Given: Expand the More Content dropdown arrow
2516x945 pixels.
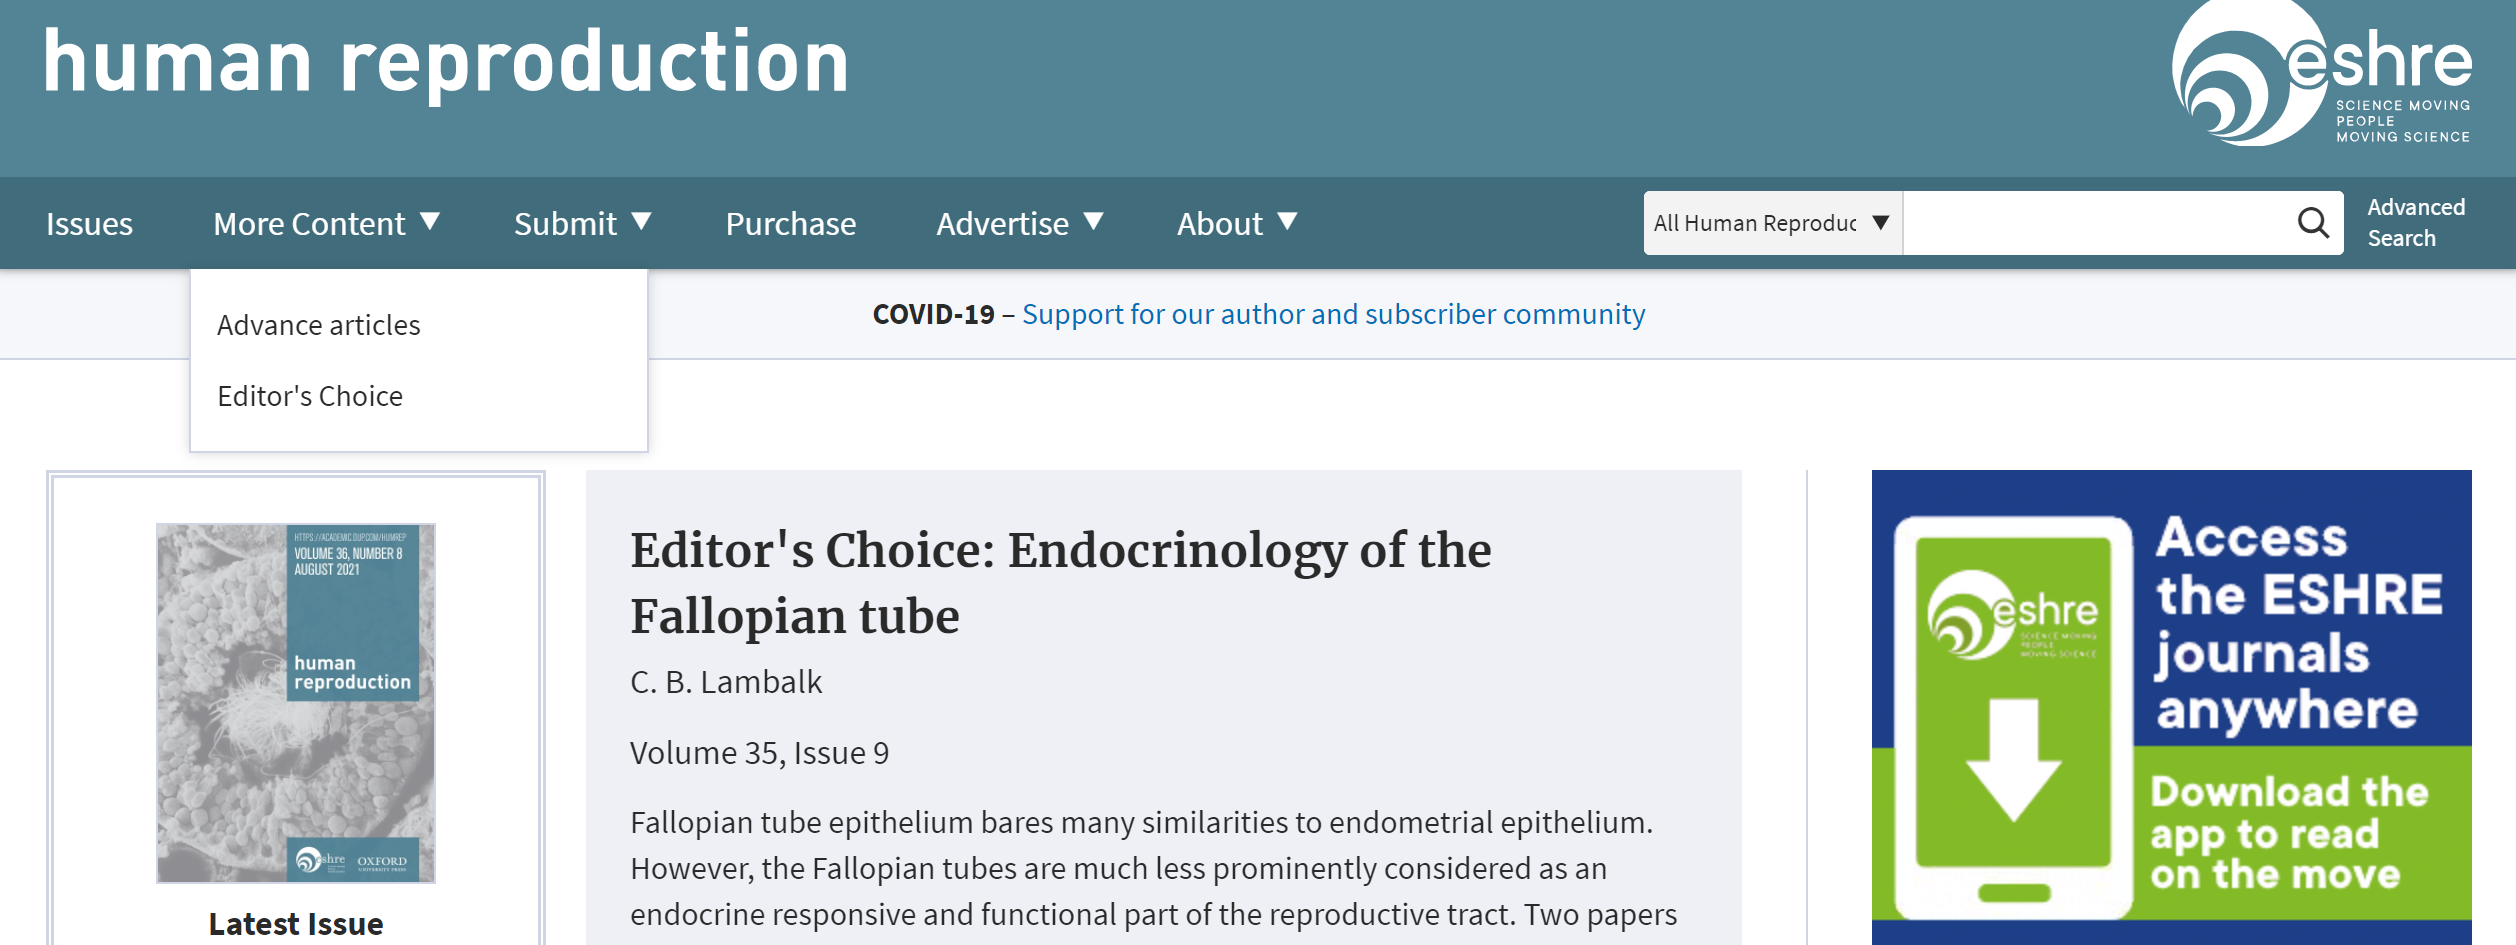Looking at the screenshot, I should coord(430,221).
